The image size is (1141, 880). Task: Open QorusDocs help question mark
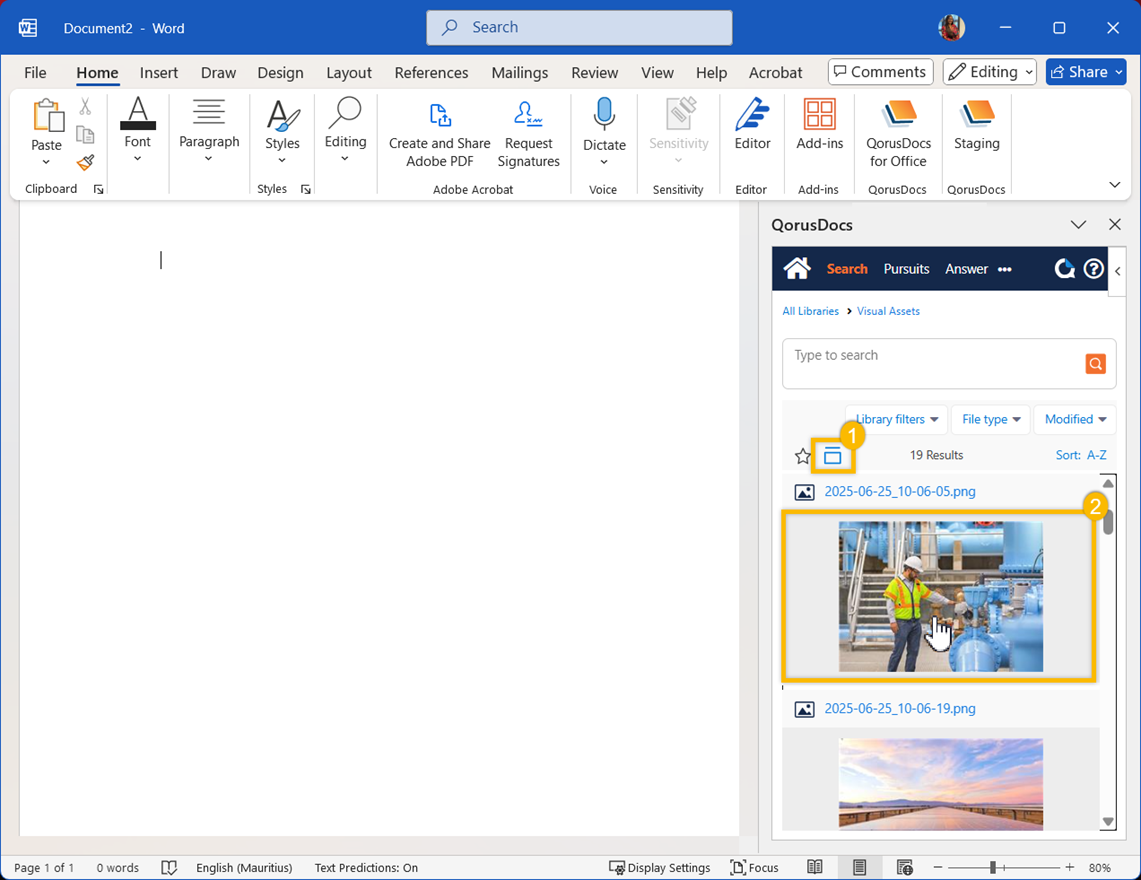coord(1094,269)
